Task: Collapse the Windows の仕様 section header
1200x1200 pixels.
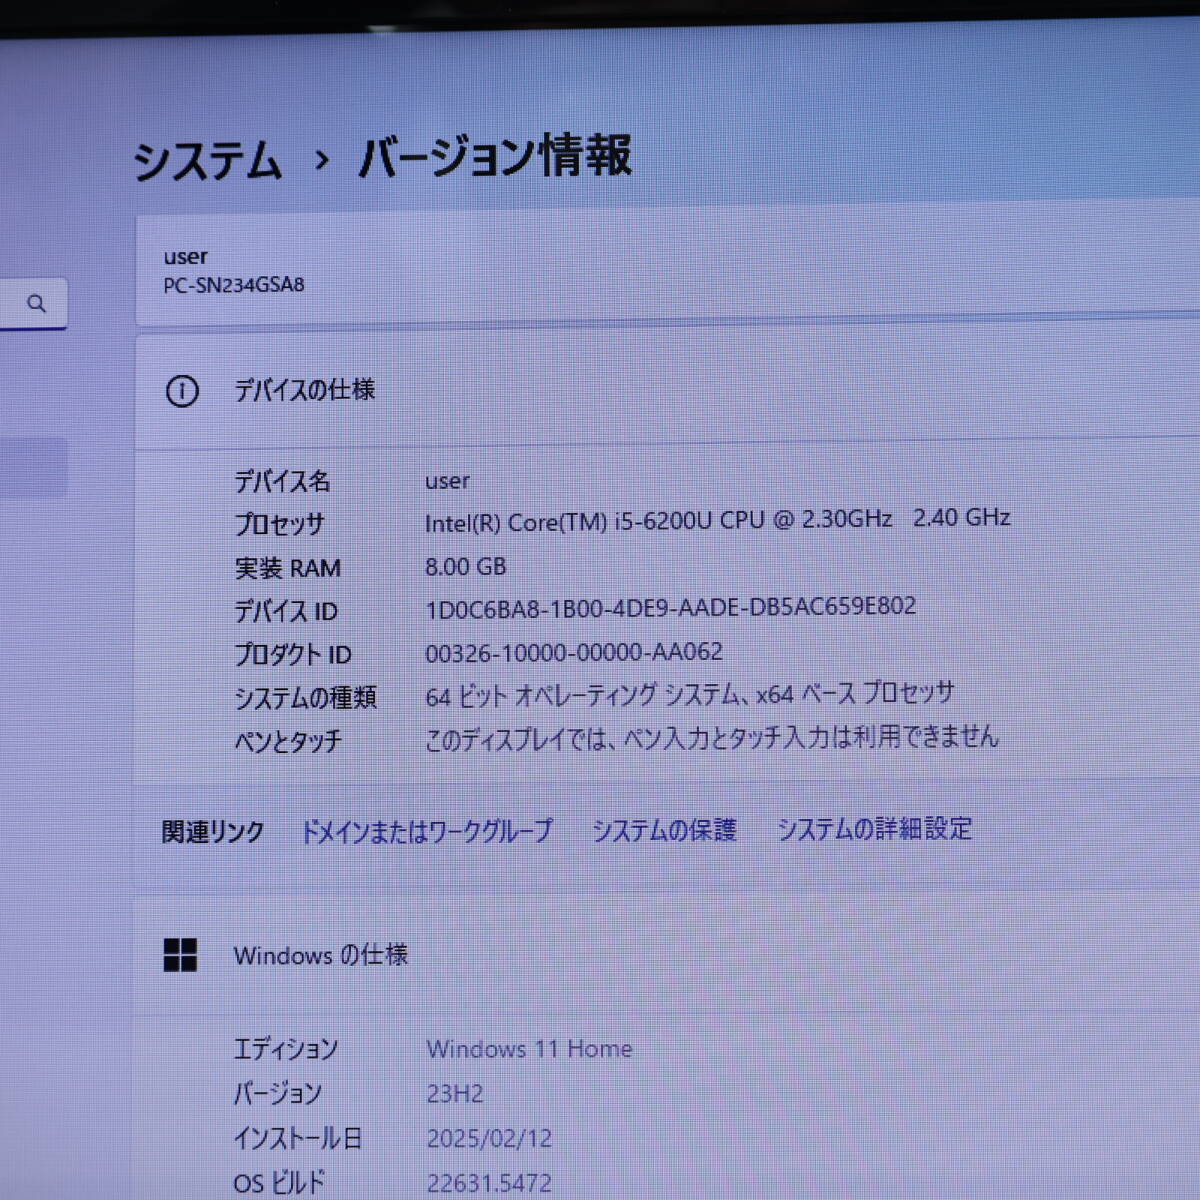Action: (x=666, y=955)
